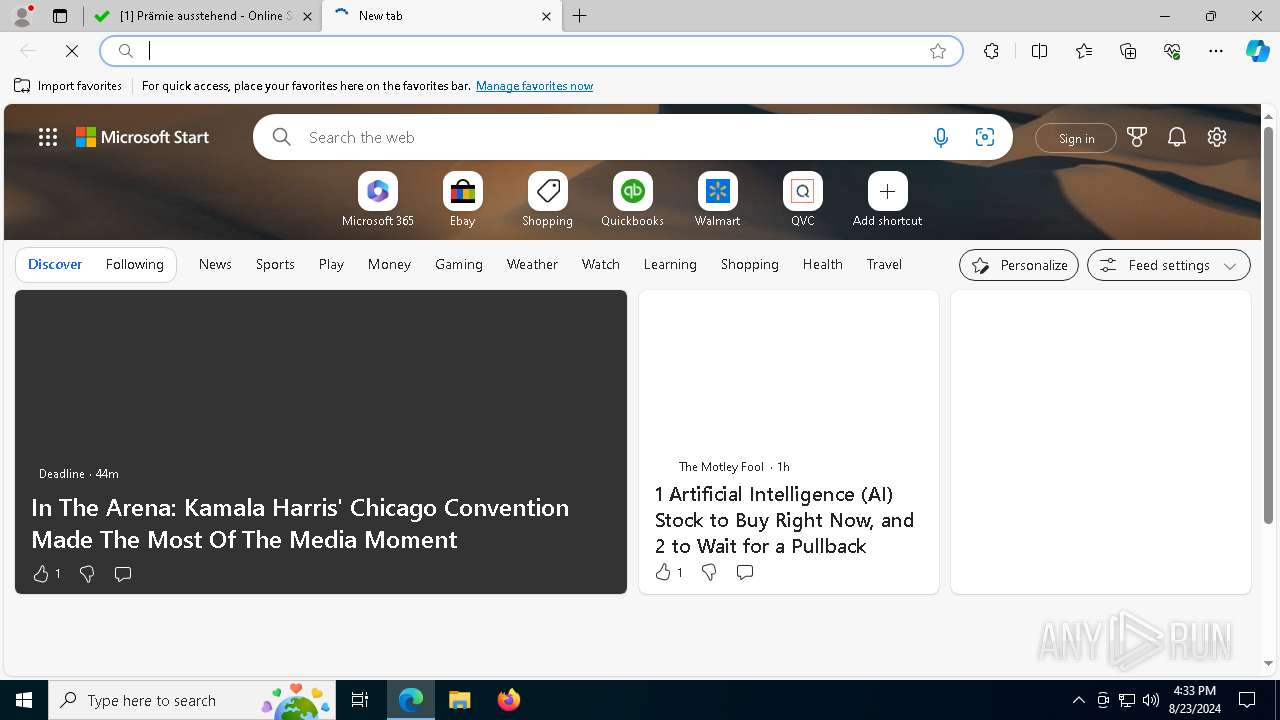
Task: Stop loading the page
Action: pos(72,51)
